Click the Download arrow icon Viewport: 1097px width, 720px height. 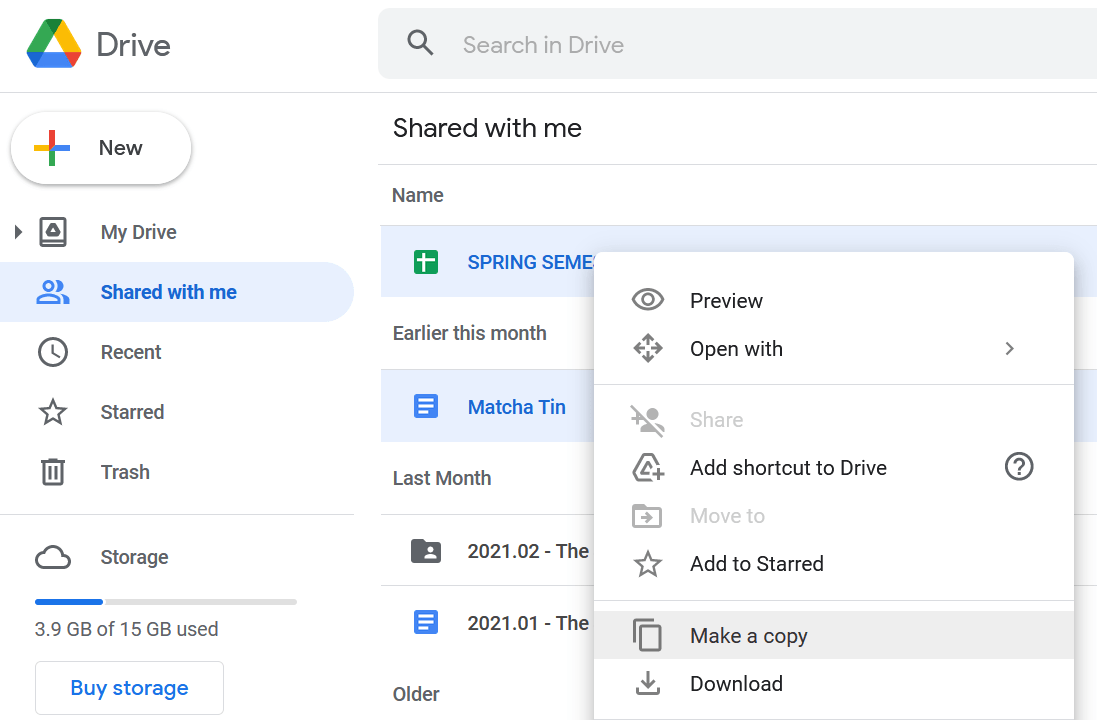tap(648, 684)
